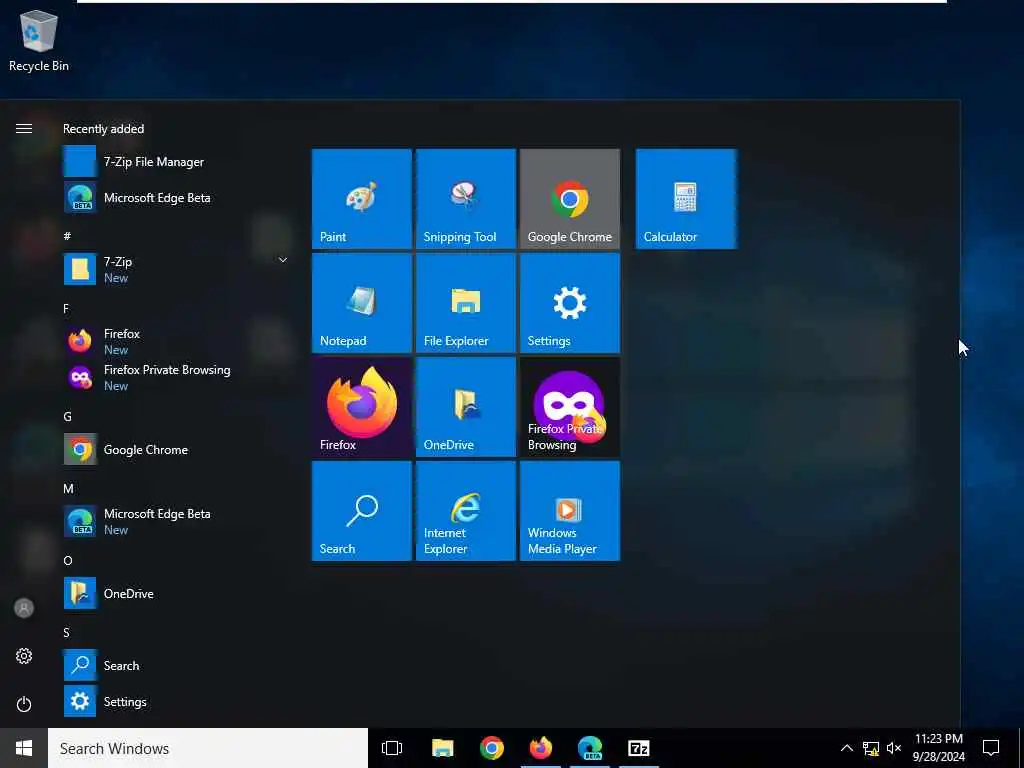Click the letter M group header
This screenshot has height=768, width=1024.
(x=68, y=488)
